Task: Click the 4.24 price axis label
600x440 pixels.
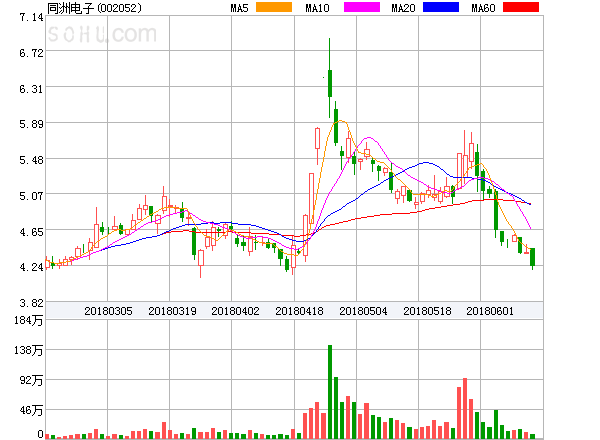Action: [x=31, y=267]
